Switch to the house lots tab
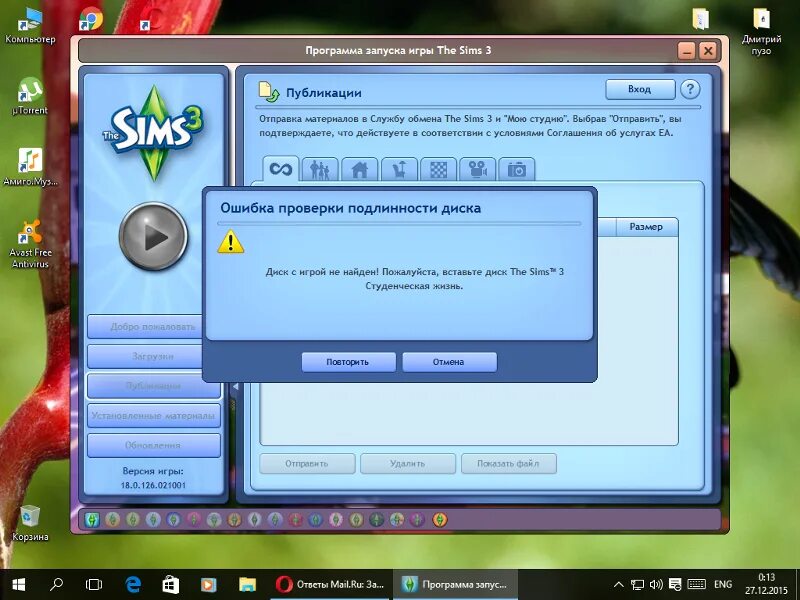 [x=359, y=169]
